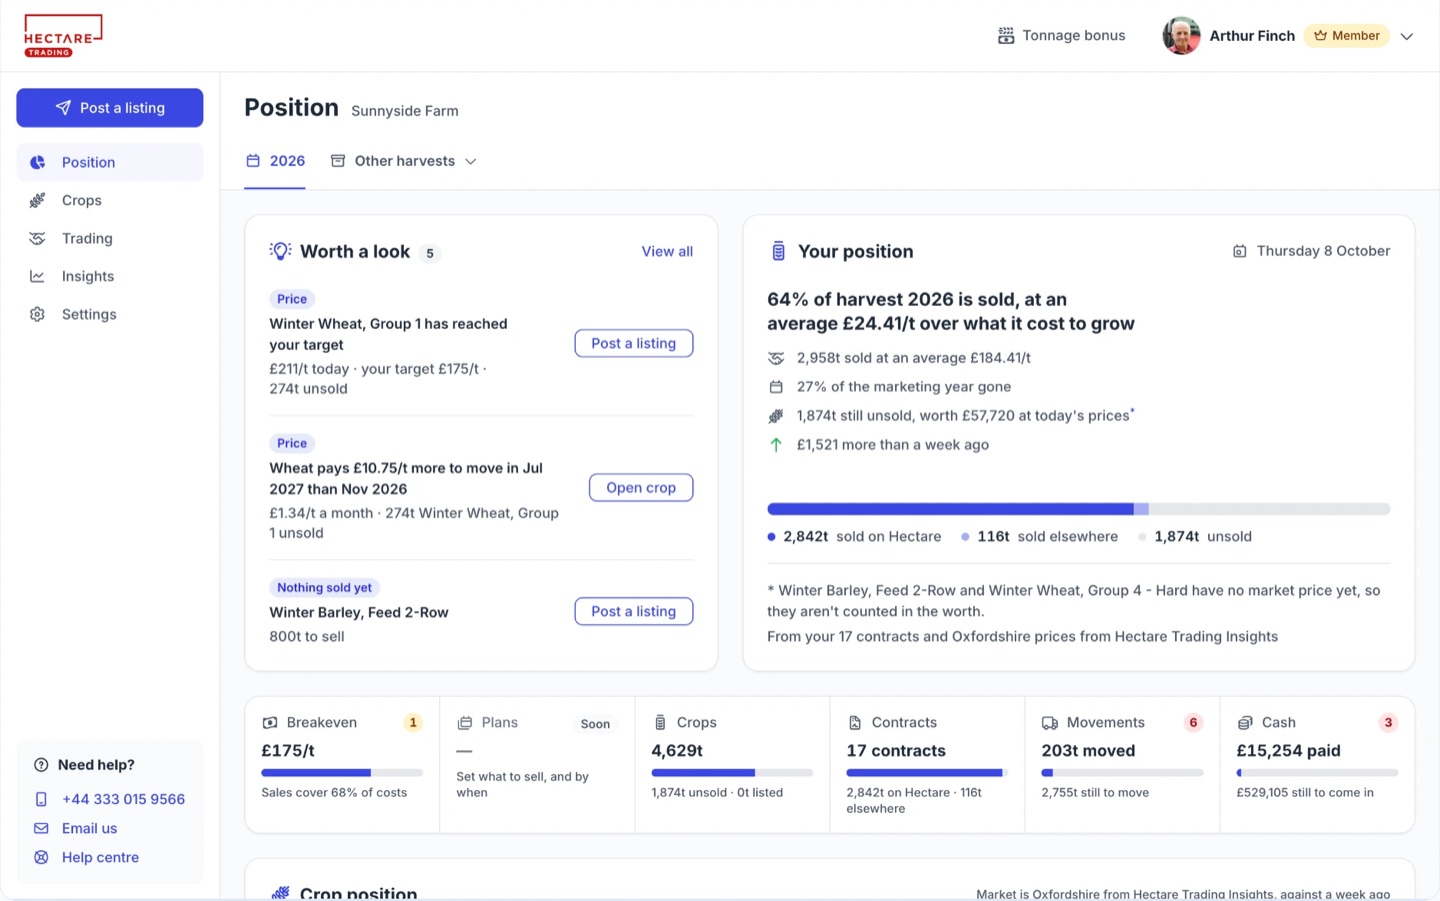This screenshot has width=1440, height=901.
Task: Click the "£15,254 paid" value
Action: 1288,751
